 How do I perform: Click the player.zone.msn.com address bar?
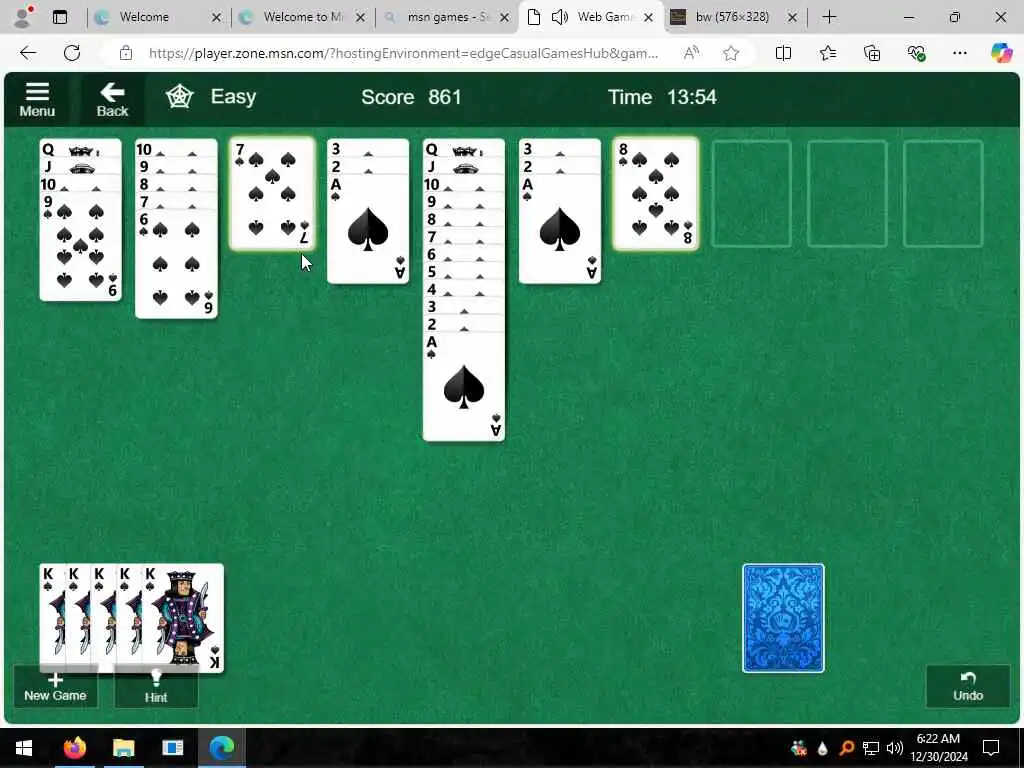click(403, 53)
